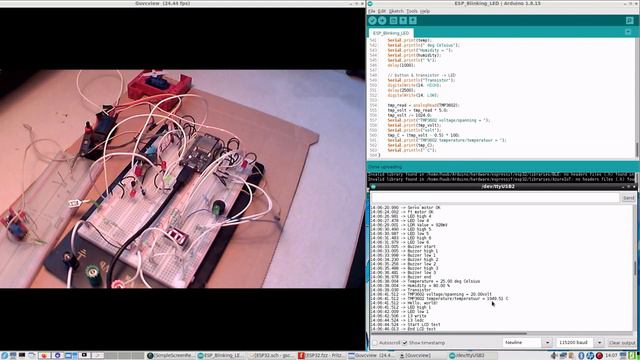Viewport: 640px width, 360px height.
Task: Click the 'LDR Value = 920mV' output line
Action: pos(427,225)
